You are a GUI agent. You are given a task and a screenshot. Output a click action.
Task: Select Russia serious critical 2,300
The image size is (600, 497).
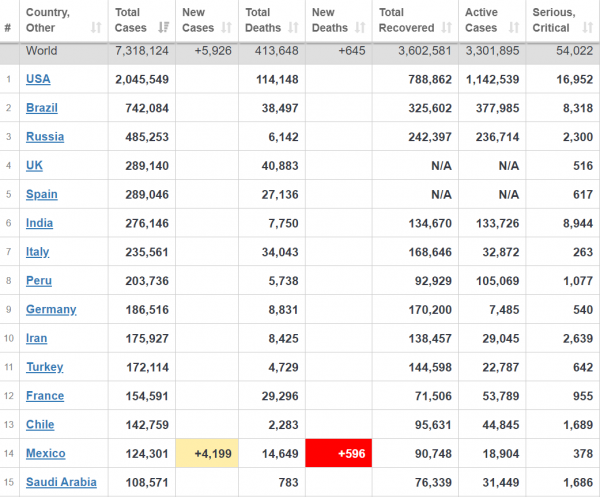pyautogui.click(x=578, y=137)
